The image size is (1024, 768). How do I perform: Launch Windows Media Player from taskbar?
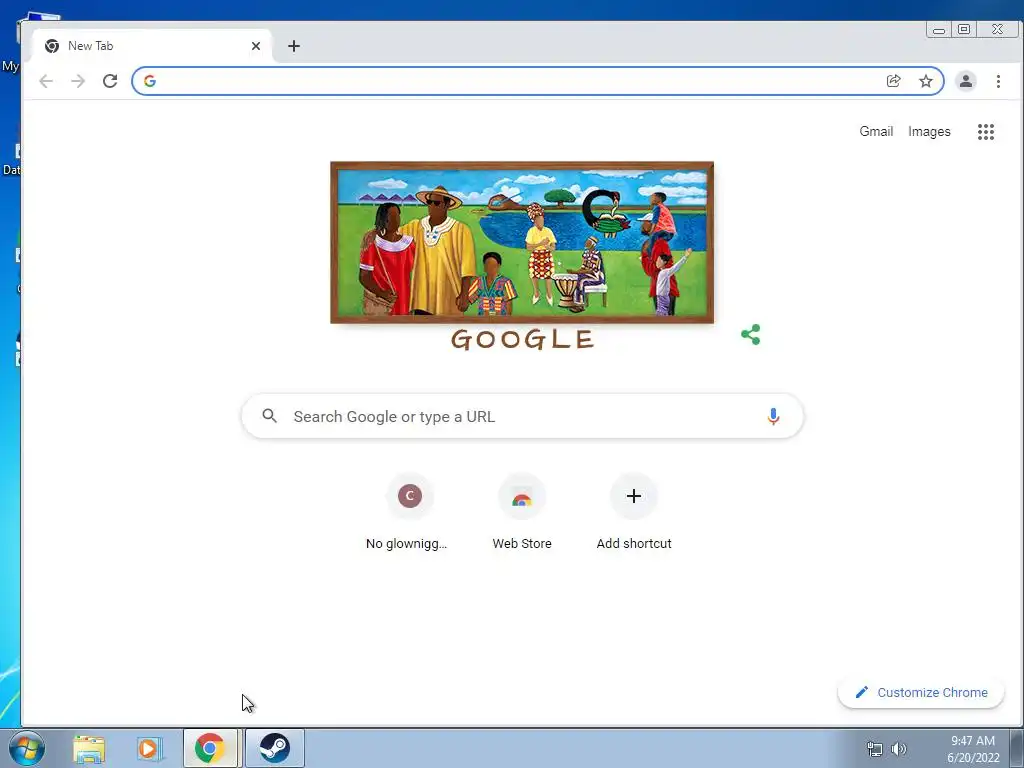click(150, 748)
